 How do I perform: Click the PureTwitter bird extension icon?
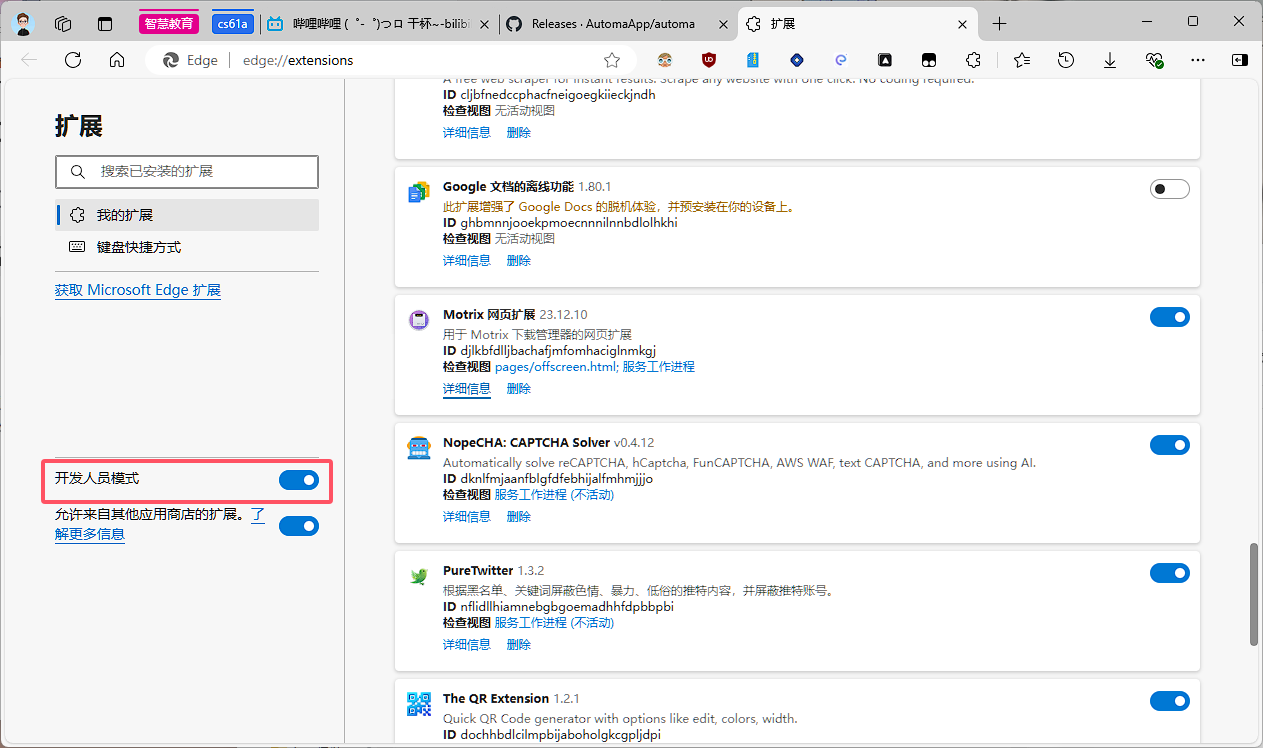tap(419, 576)
